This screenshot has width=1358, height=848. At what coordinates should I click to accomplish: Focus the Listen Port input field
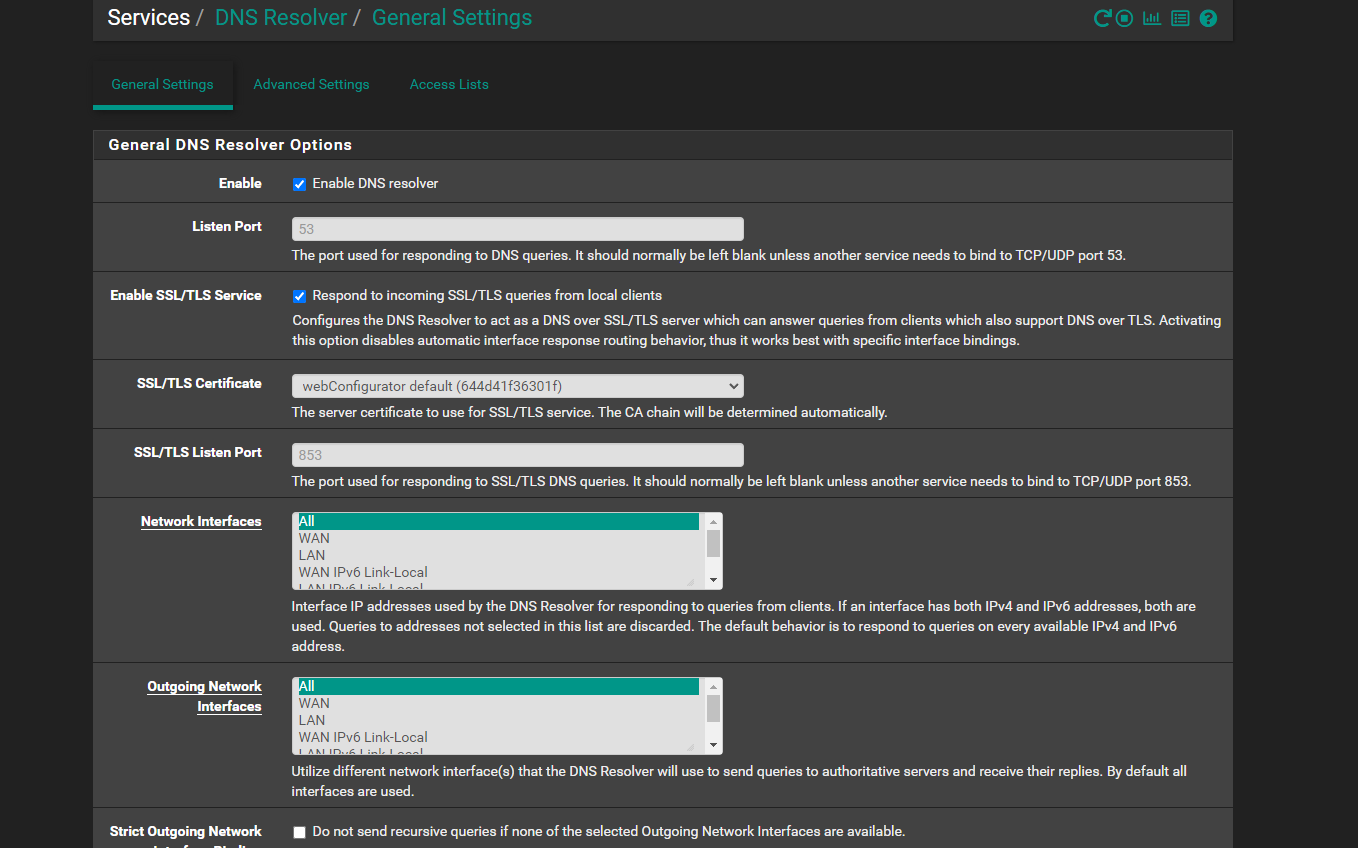[518, 229]
